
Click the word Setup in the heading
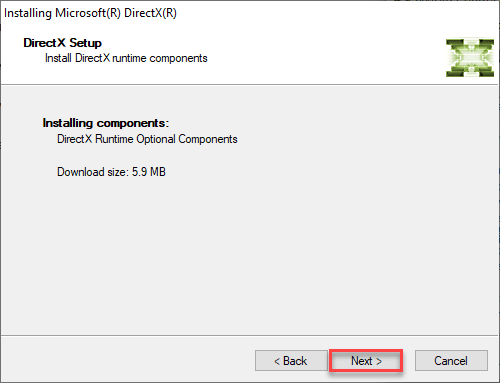coord(85,43)
